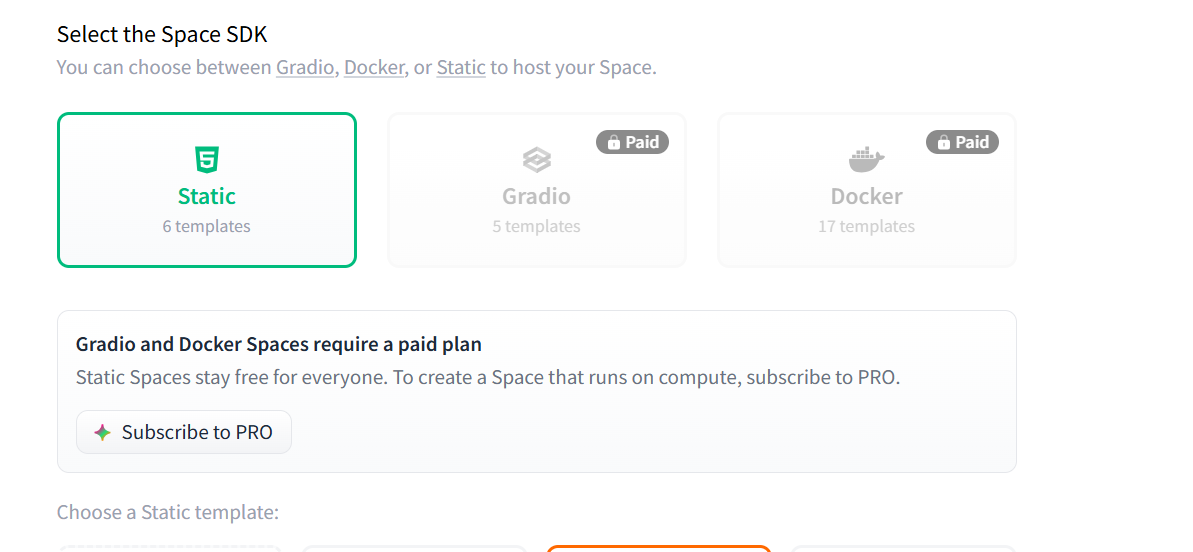Click the lock icon on Docker's Paid badge

pos(944,142)
